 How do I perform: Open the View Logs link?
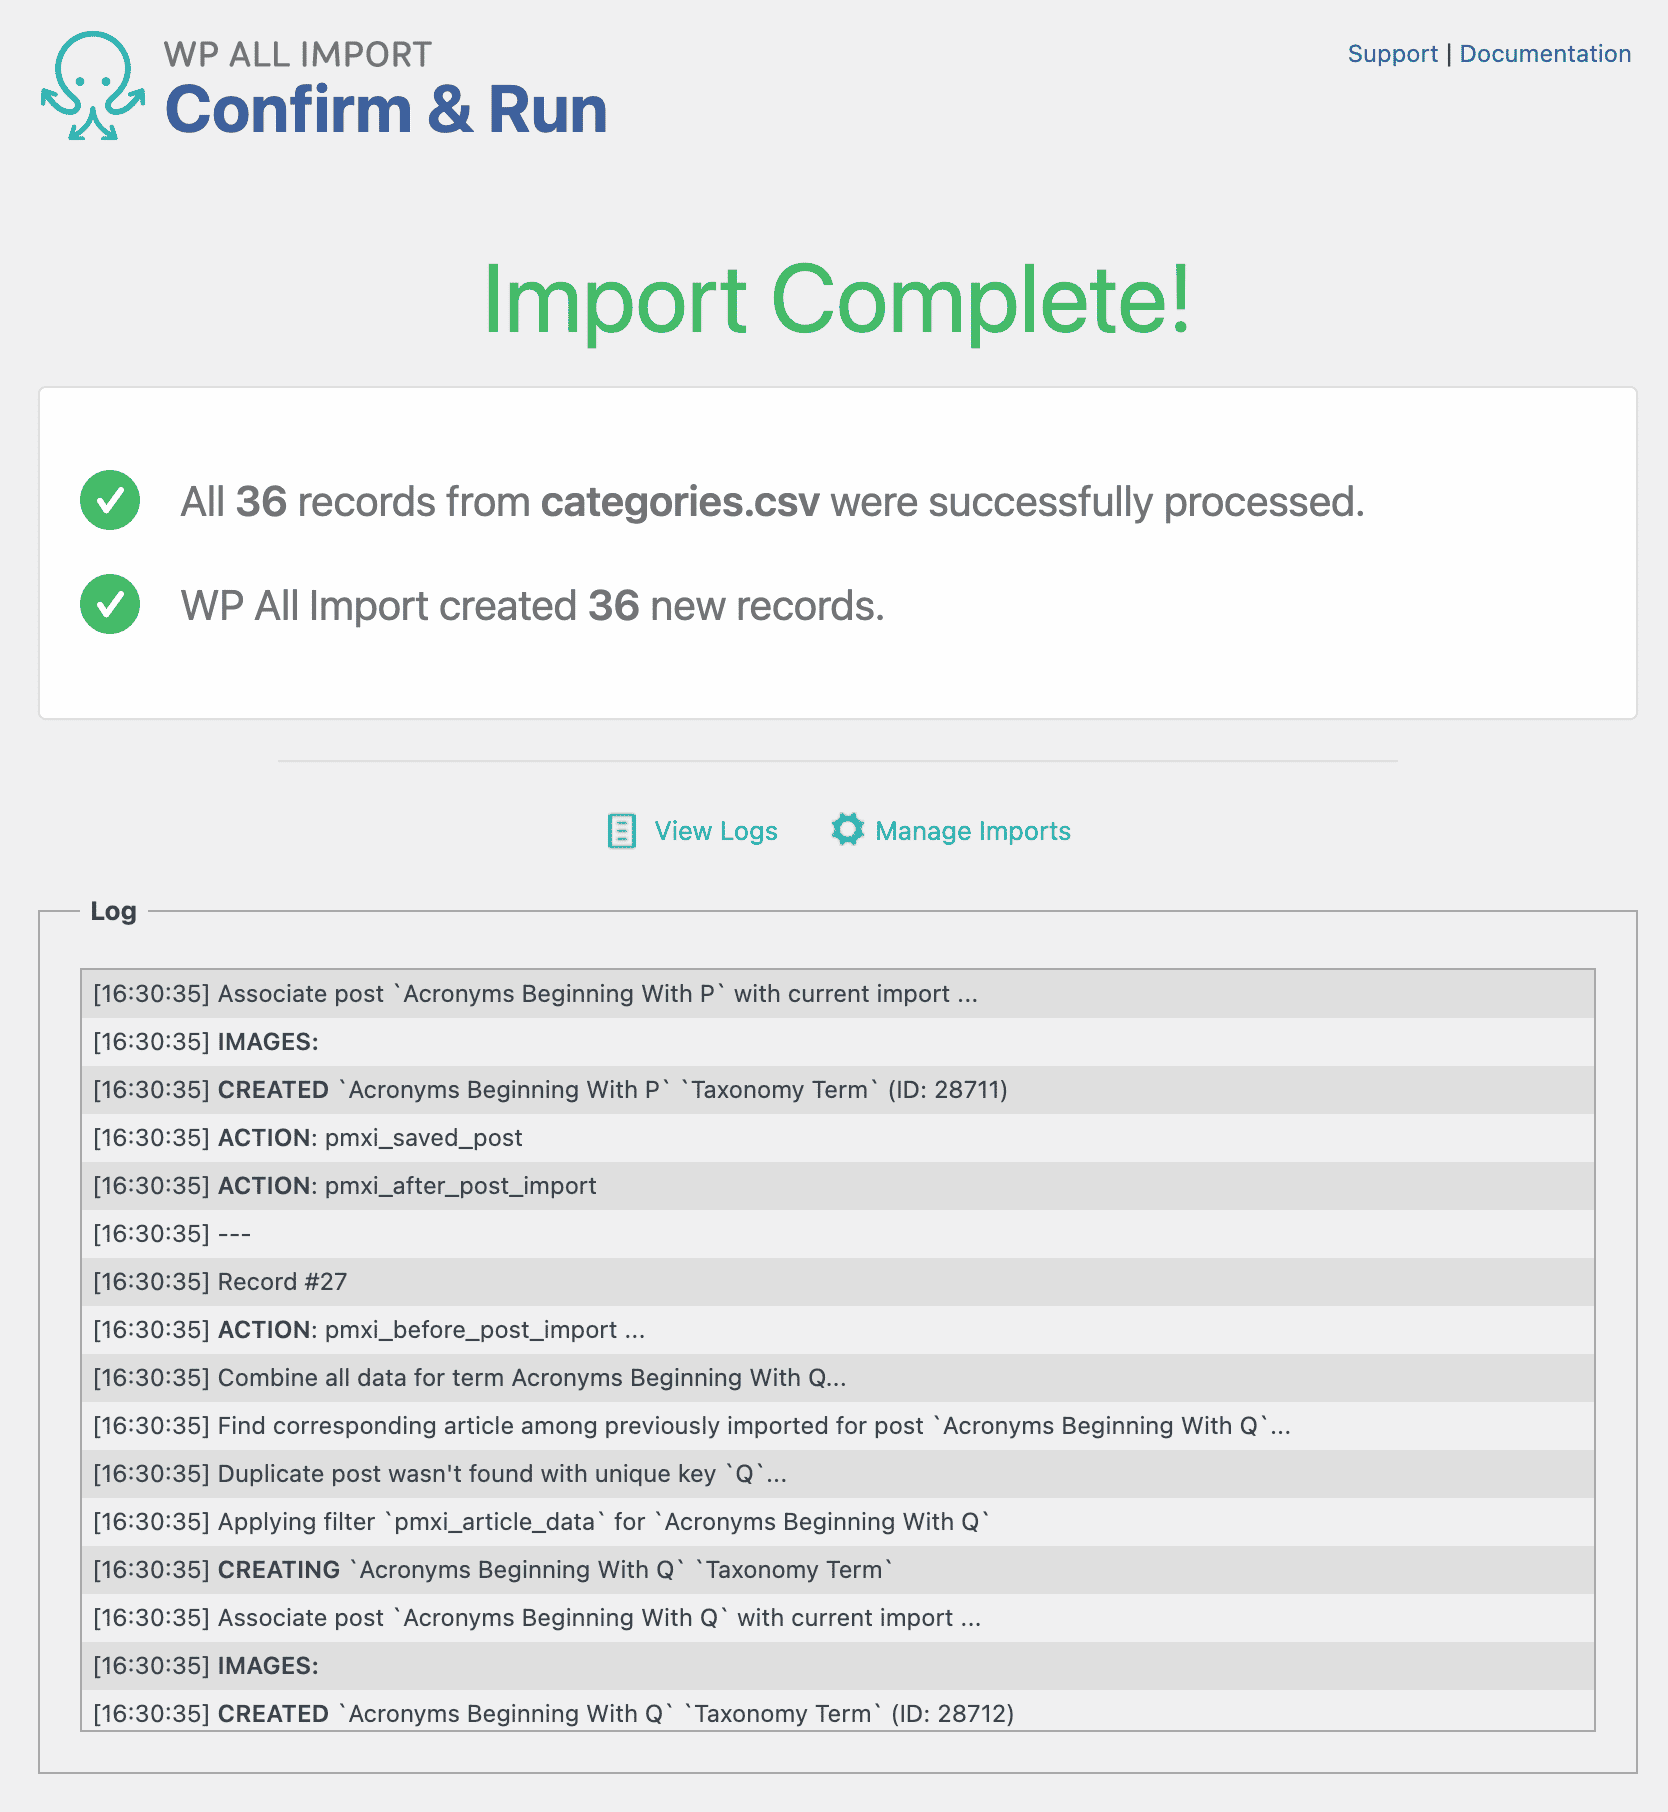coord(716,831)
